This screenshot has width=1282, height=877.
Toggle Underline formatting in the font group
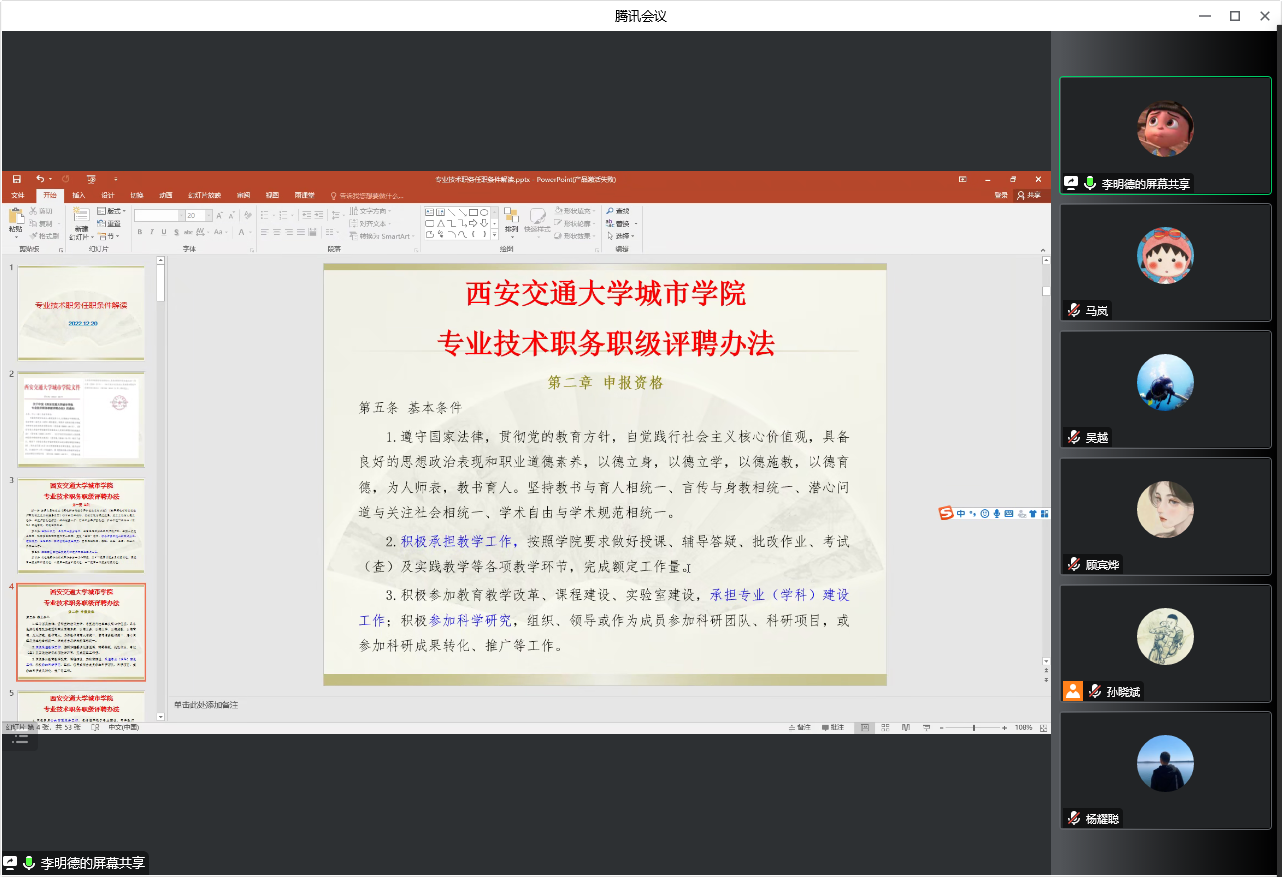tap(164, 232)
